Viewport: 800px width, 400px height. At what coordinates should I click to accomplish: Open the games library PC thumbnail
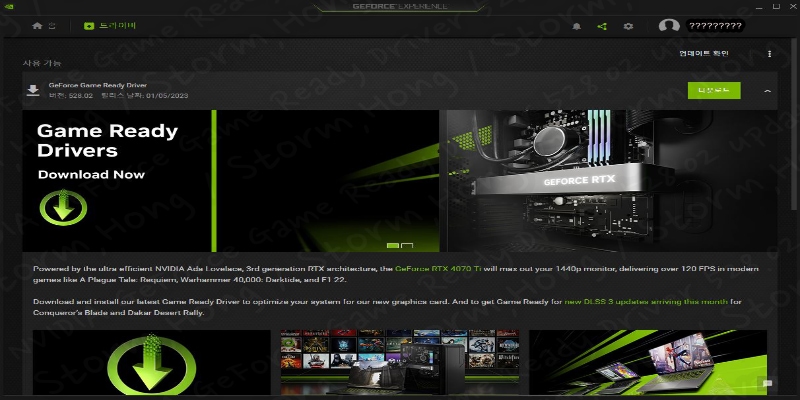click(399, 362)
